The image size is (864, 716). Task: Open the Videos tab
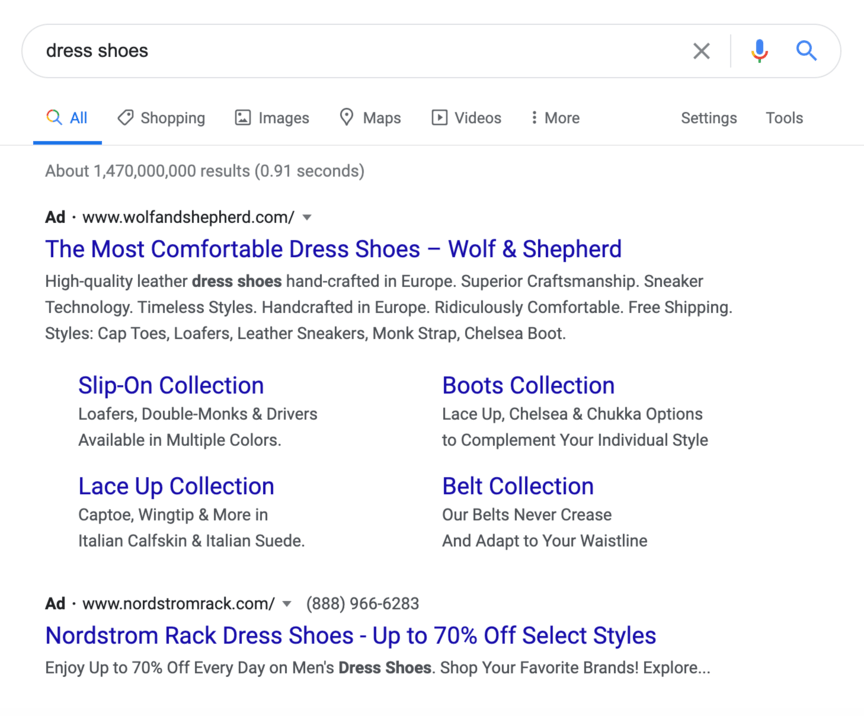466,118
